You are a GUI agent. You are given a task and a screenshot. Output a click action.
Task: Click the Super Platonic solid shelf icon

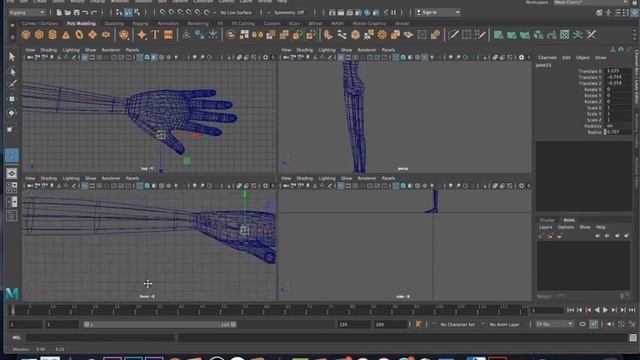click(x=124, y=35)
